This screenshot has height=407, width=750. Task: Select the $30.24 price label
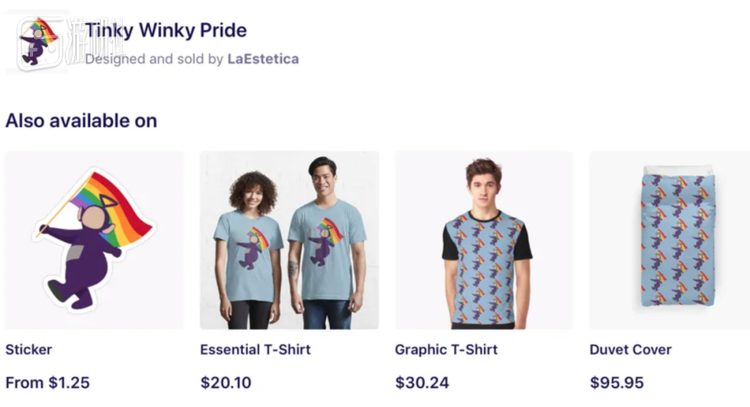(x=422, y=382)
